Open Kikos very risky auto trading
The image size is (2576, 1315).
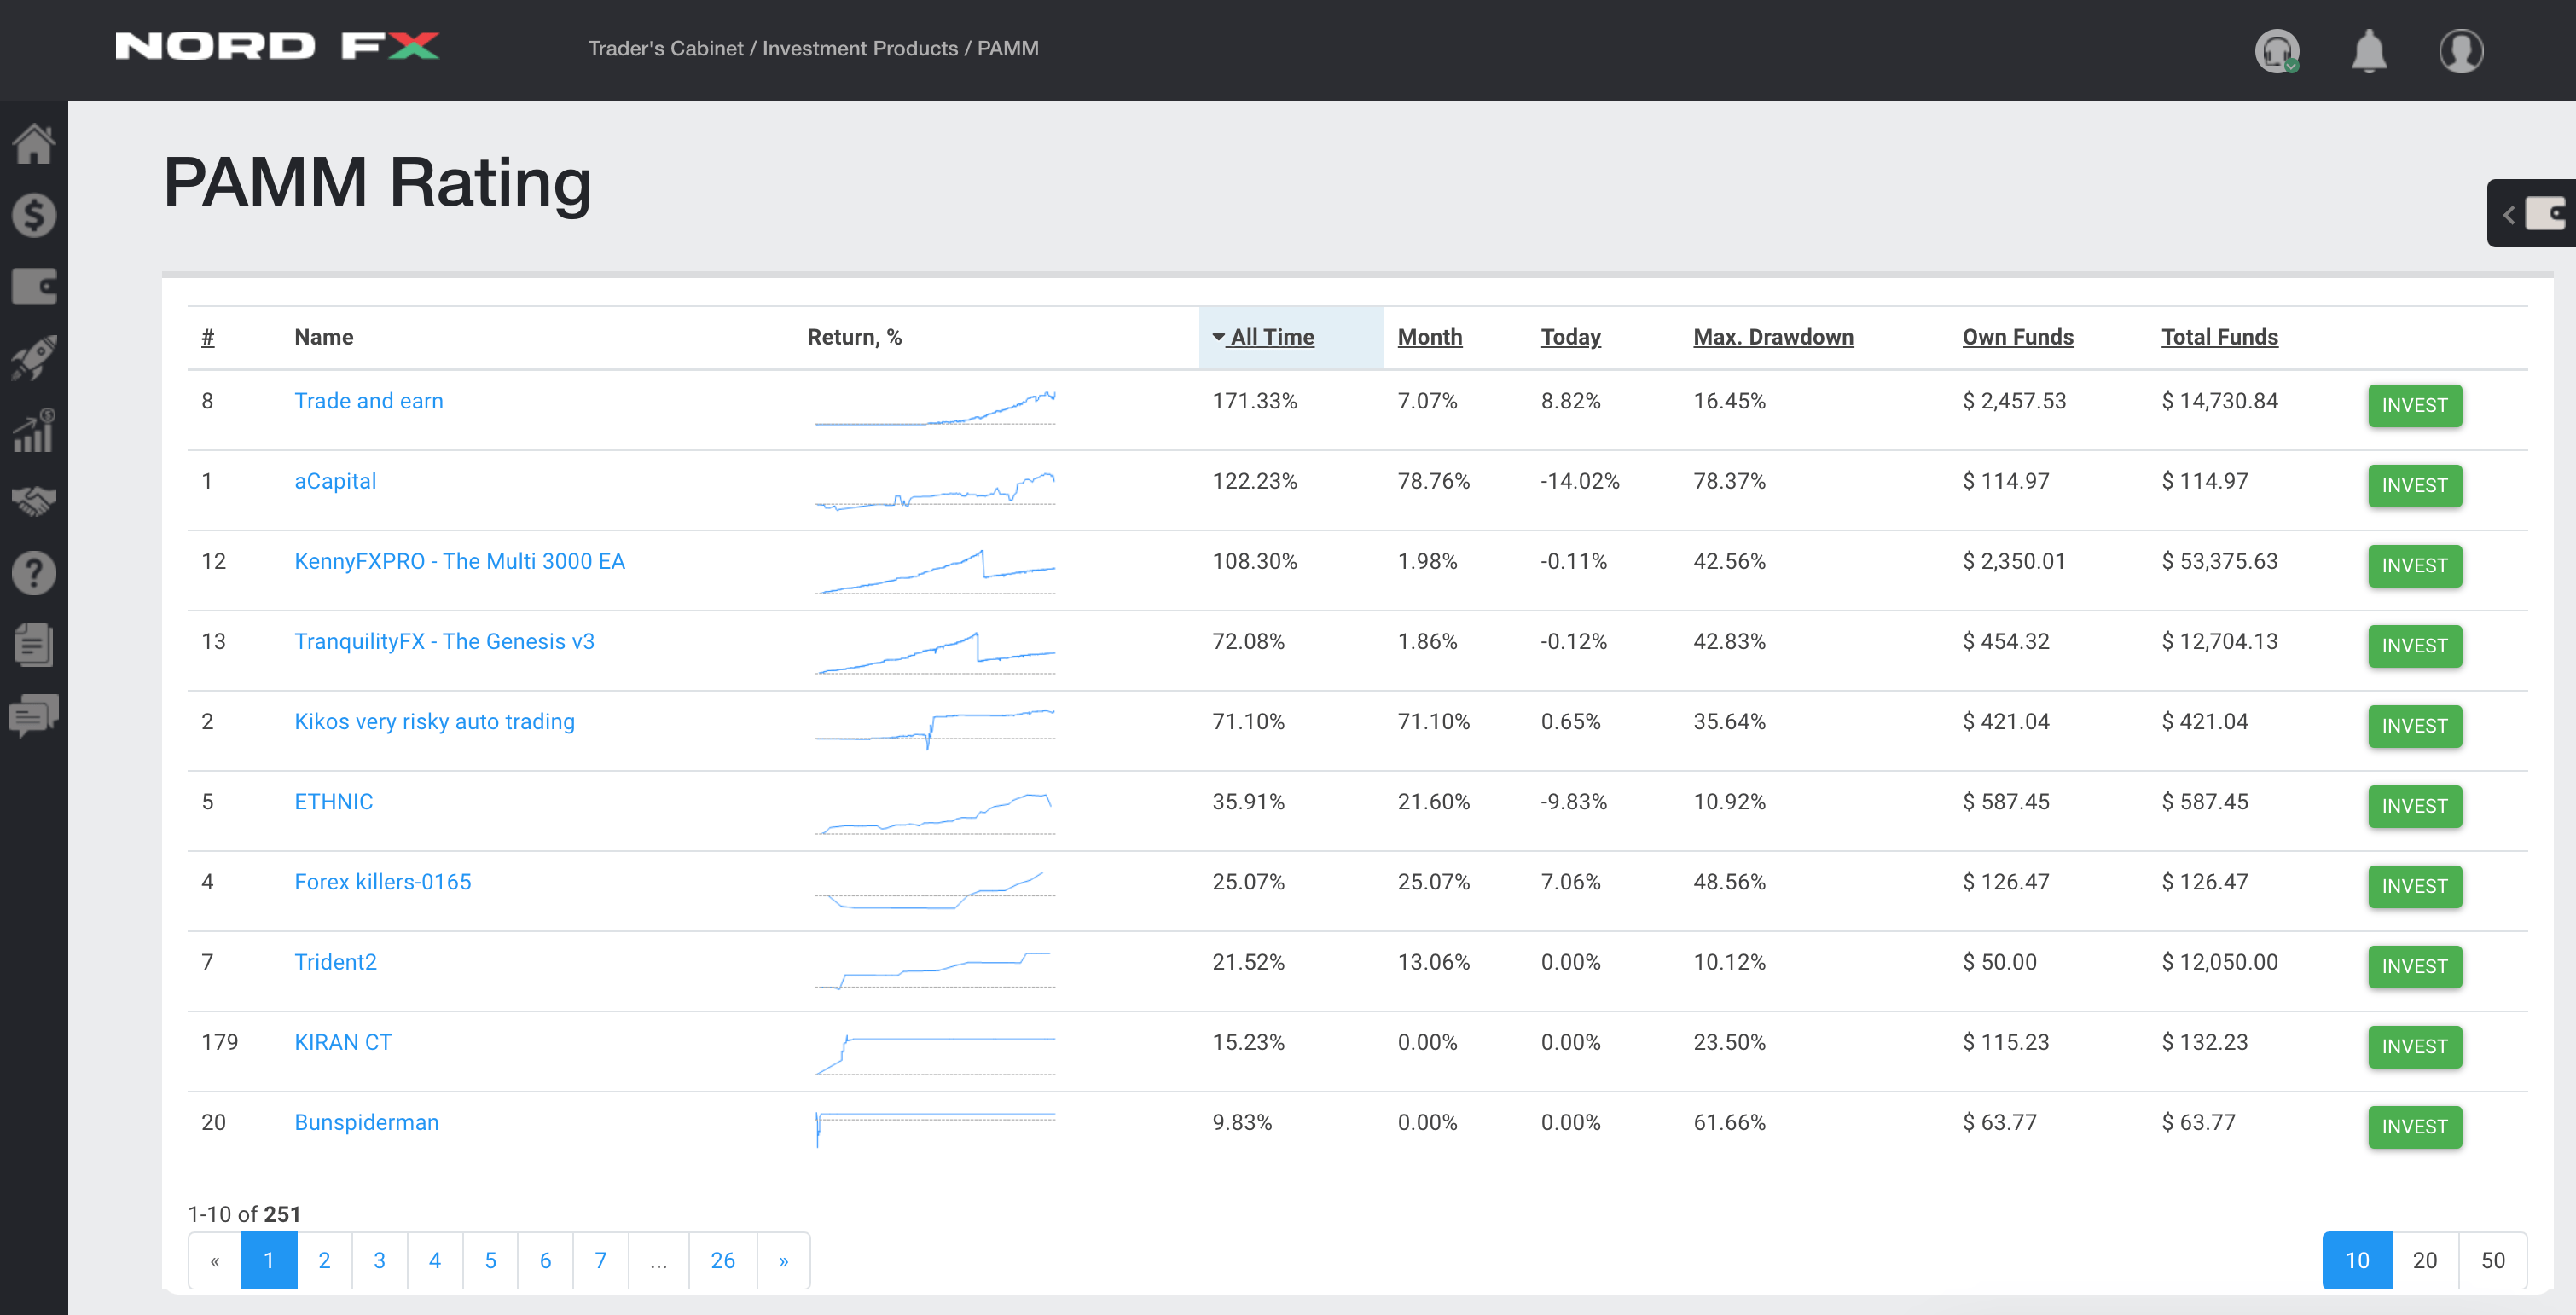pyautogui.click(x=434, y=721)
